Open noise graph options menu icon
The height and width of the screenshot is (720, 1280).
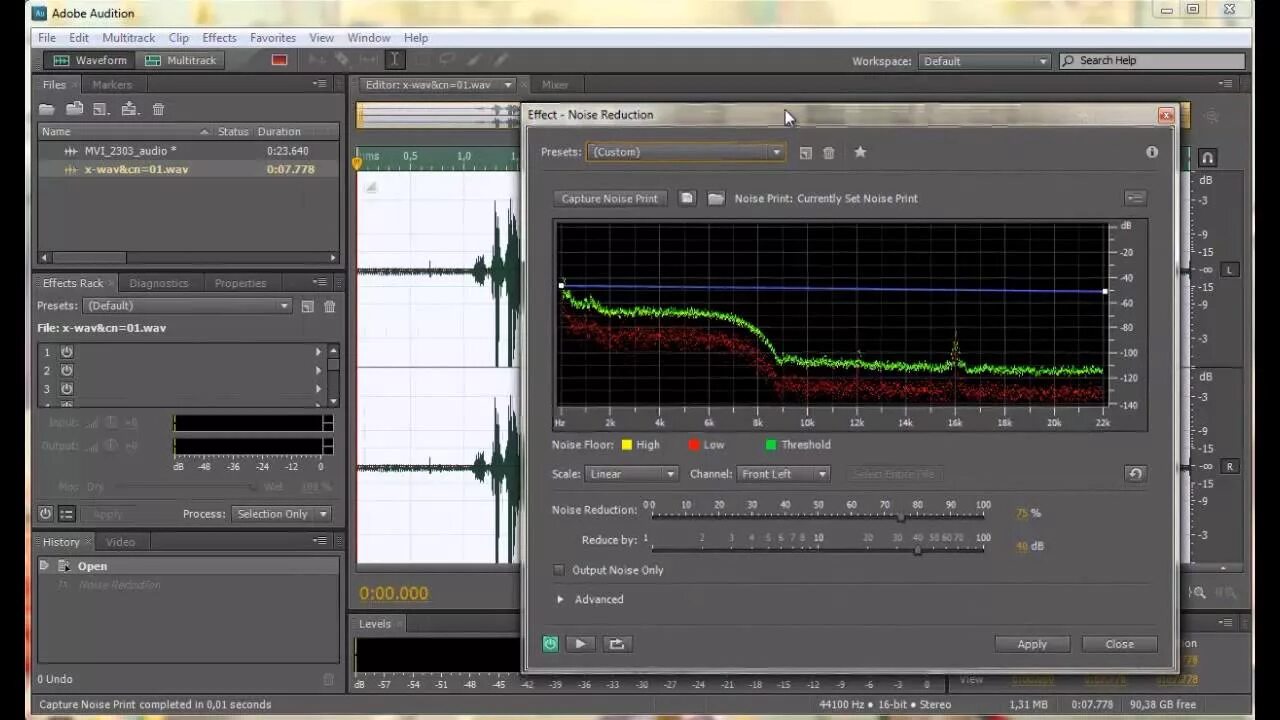(x=1135, y=198)
